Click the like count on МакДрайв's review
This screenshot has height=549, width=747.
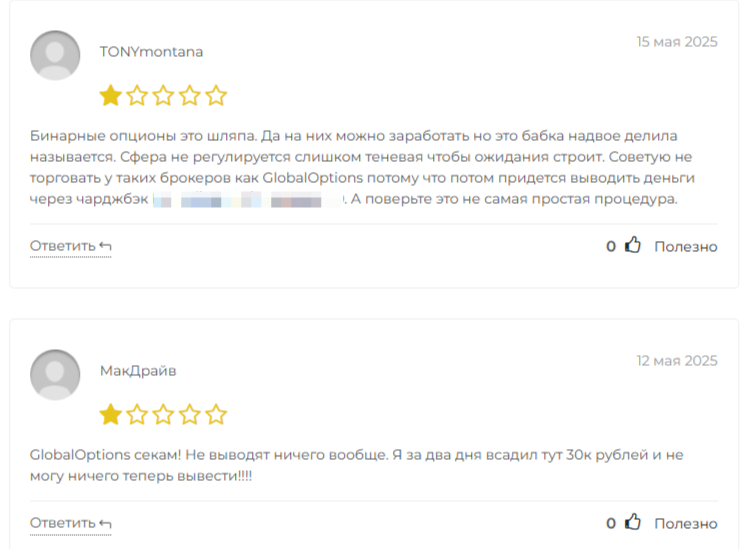click(611, 523)
